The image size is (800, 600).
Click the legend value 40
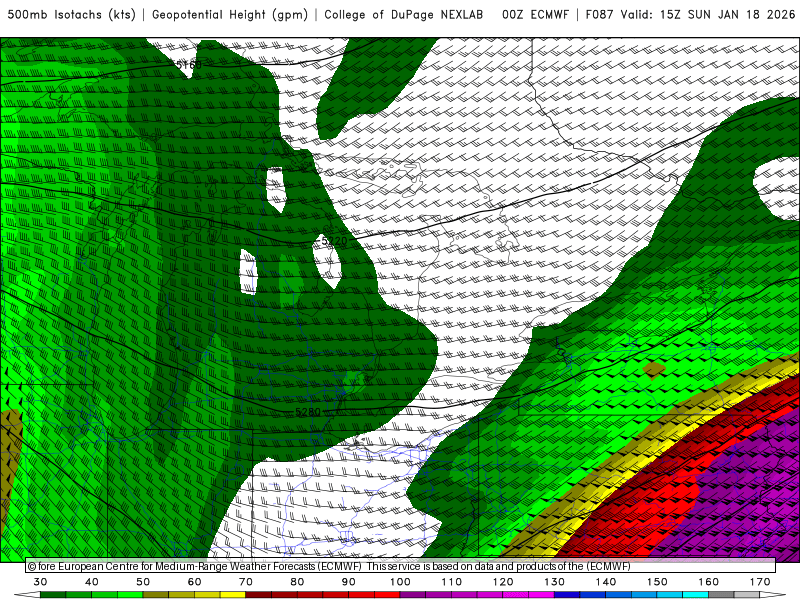click(x=92, y=582)
